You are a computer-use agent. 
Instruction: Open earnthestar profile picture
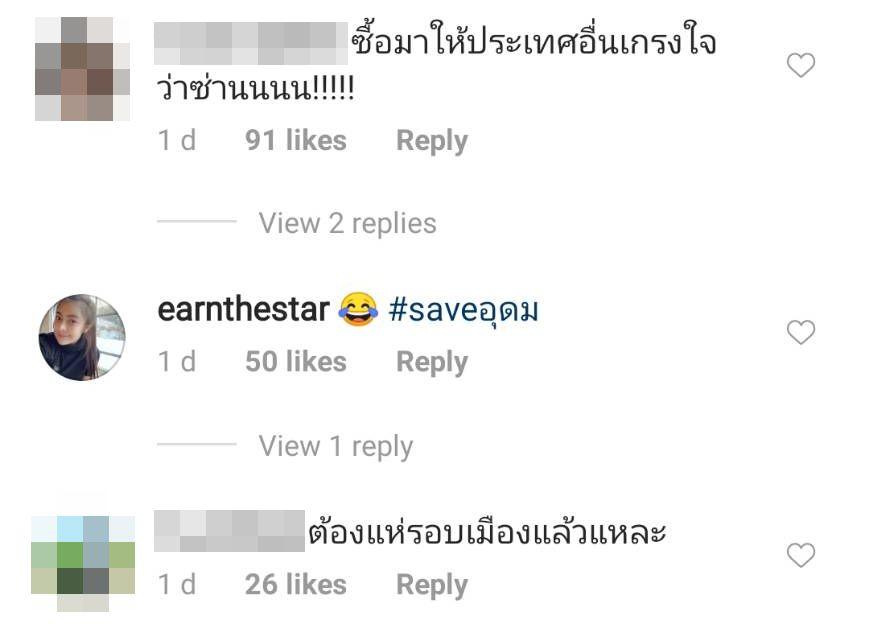pyautogui.click(x=82, y=337)
